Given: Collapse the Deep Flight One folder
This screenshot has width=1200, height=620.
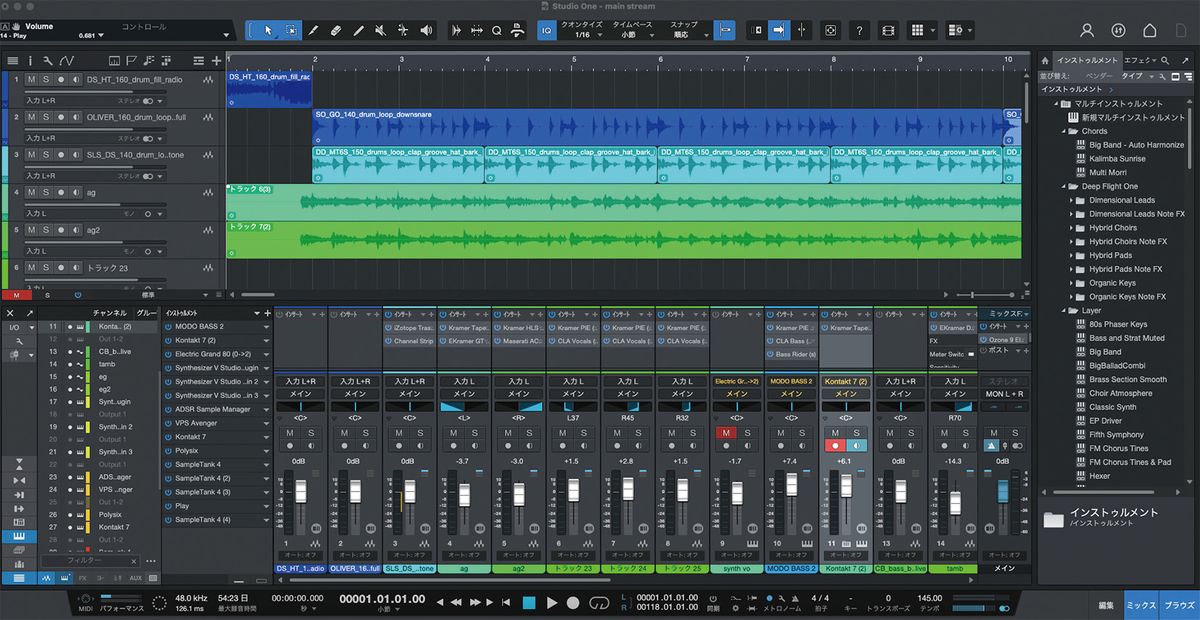Looking at the screenshot, I should pyautogui.click(x=1065, y=186).
